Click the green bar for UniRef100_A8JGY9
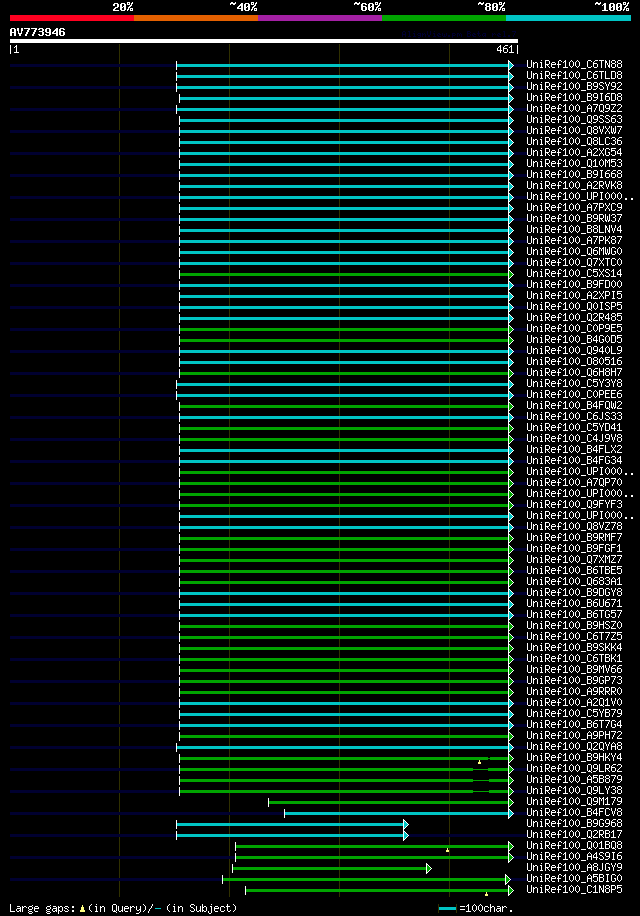 click(x=330, y=869)
